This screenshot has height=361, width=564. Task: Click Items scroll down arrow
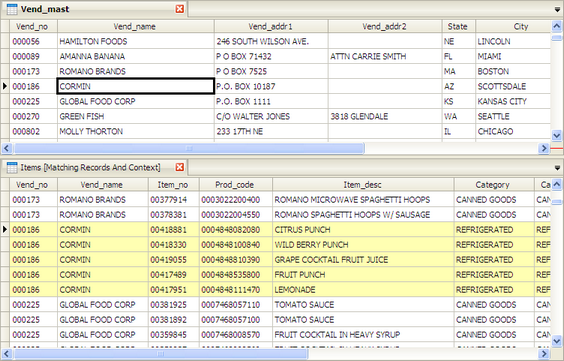557,341
